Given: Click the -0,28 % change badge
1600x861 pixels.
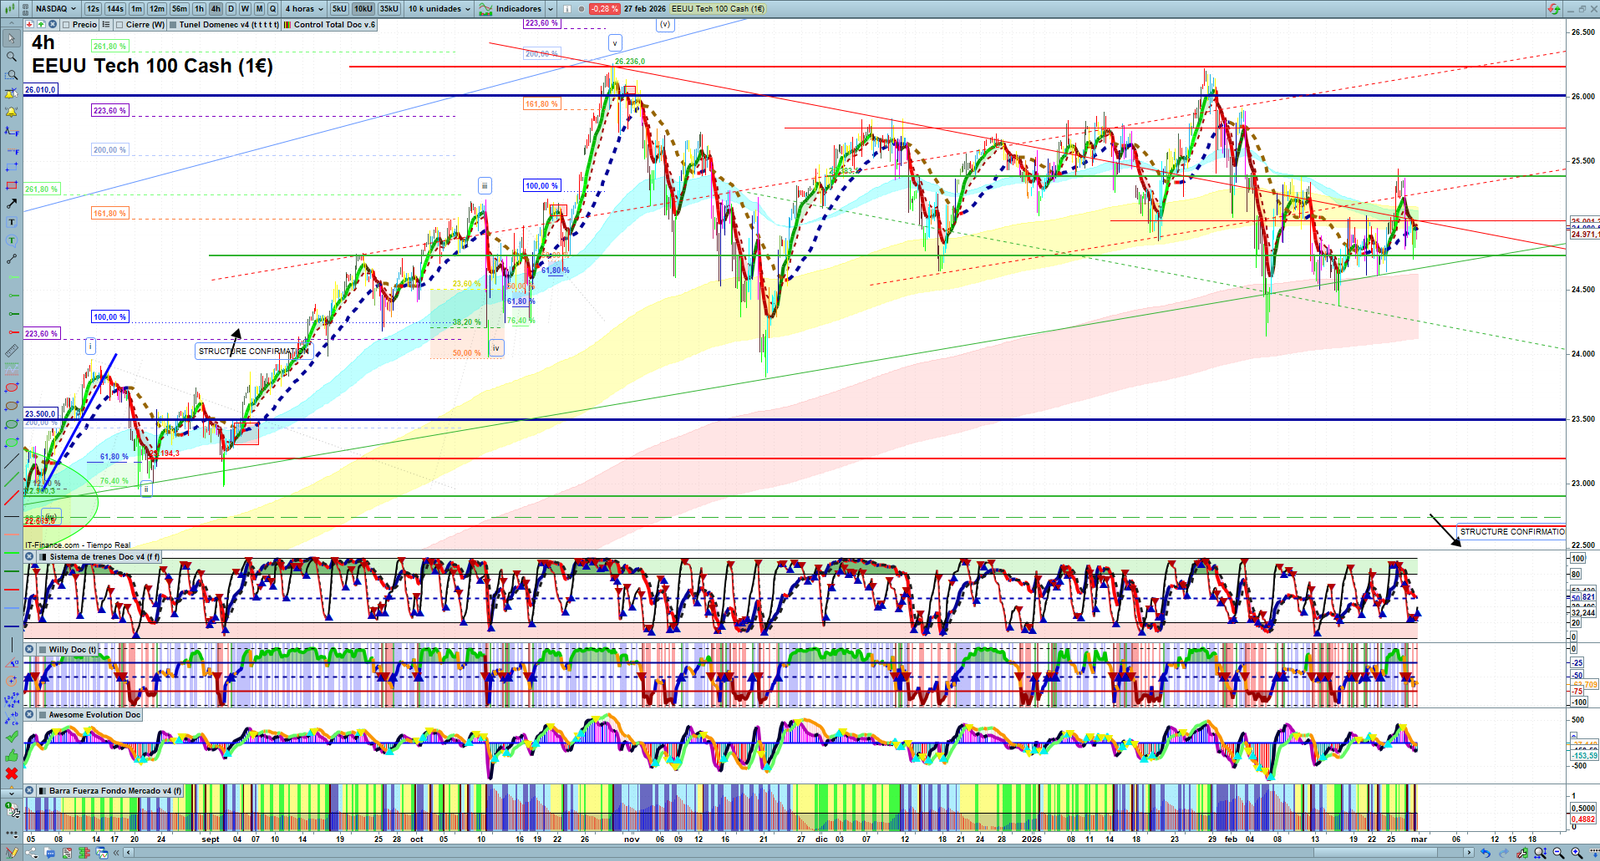Looking at the screenshot, I should tap(604, 9).
